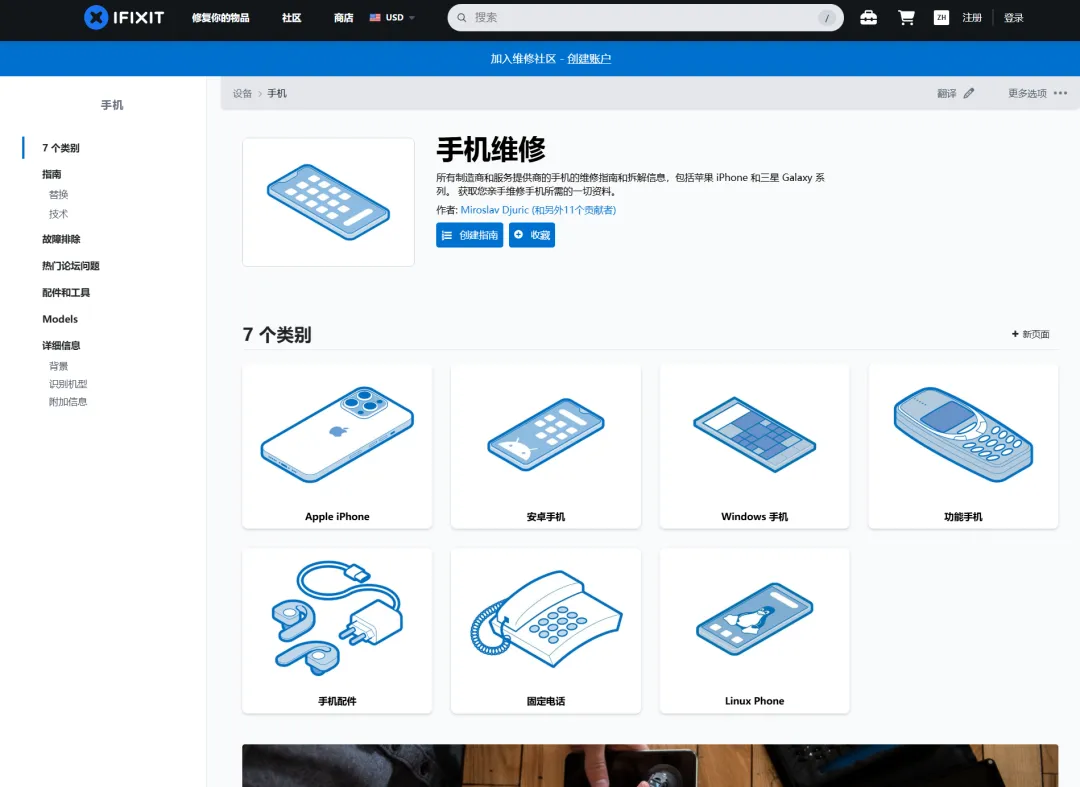Viewport: 1080px width, 787px height.
Task: Open 商店 menu
Action: pos(343,17)
